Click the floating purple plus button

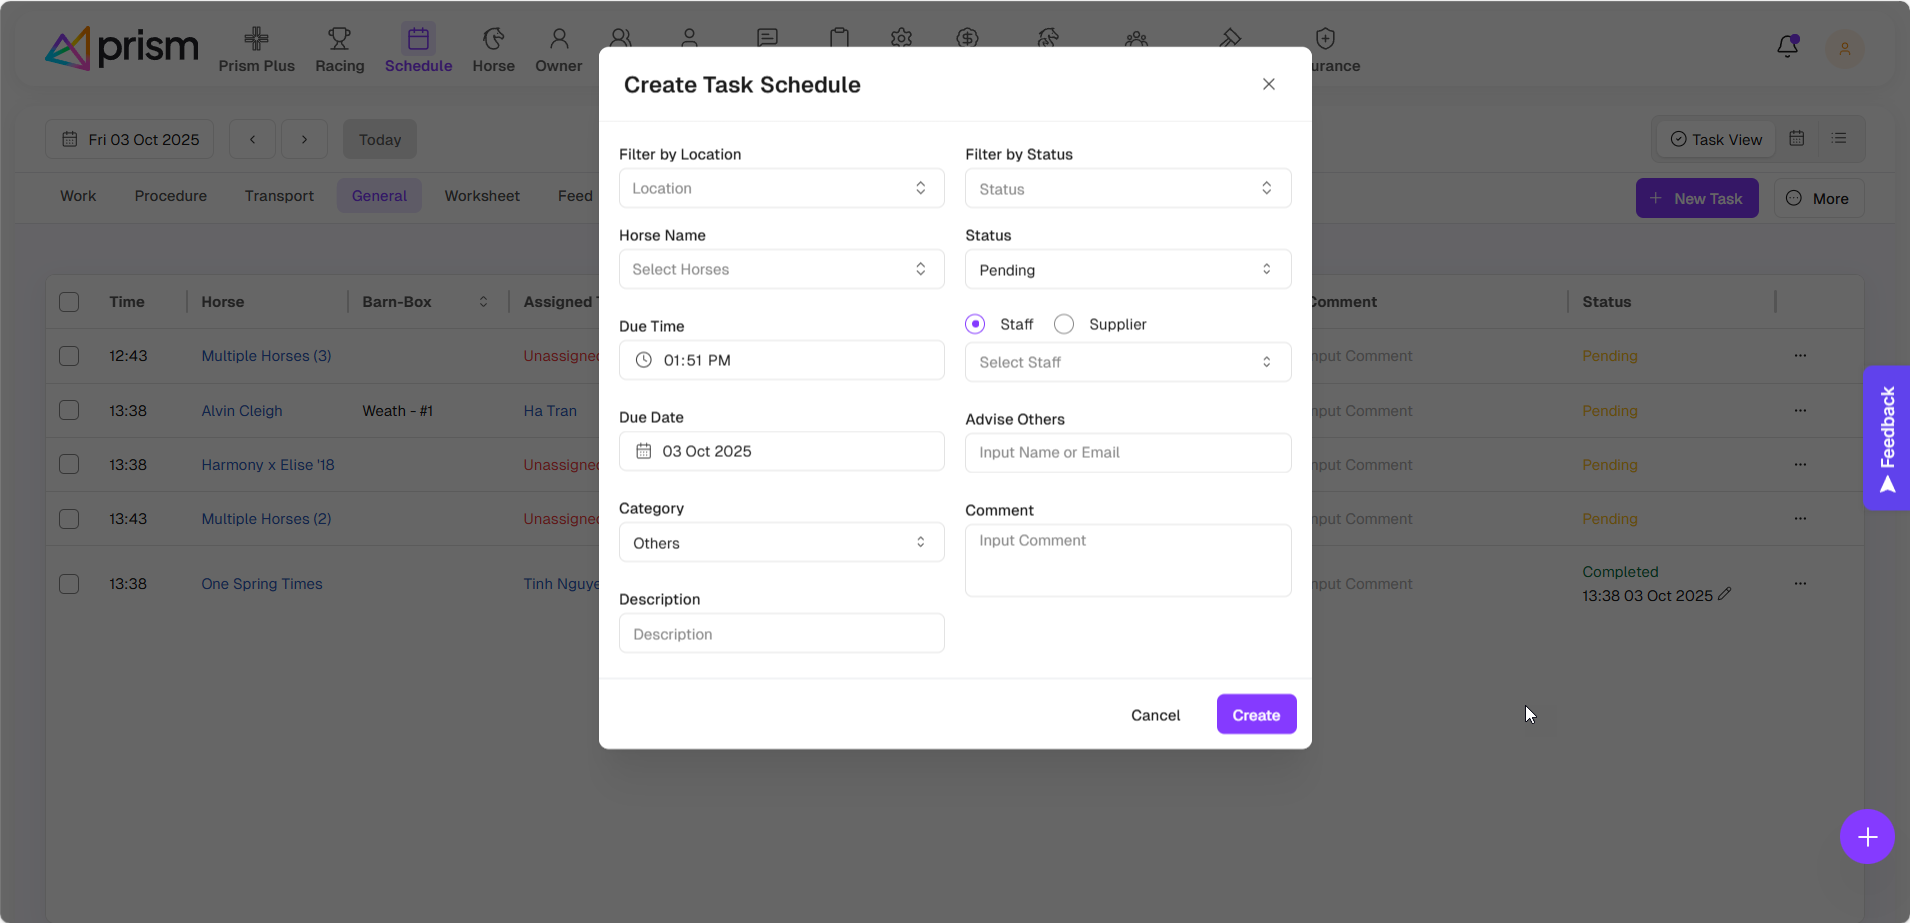[1867, 837]
